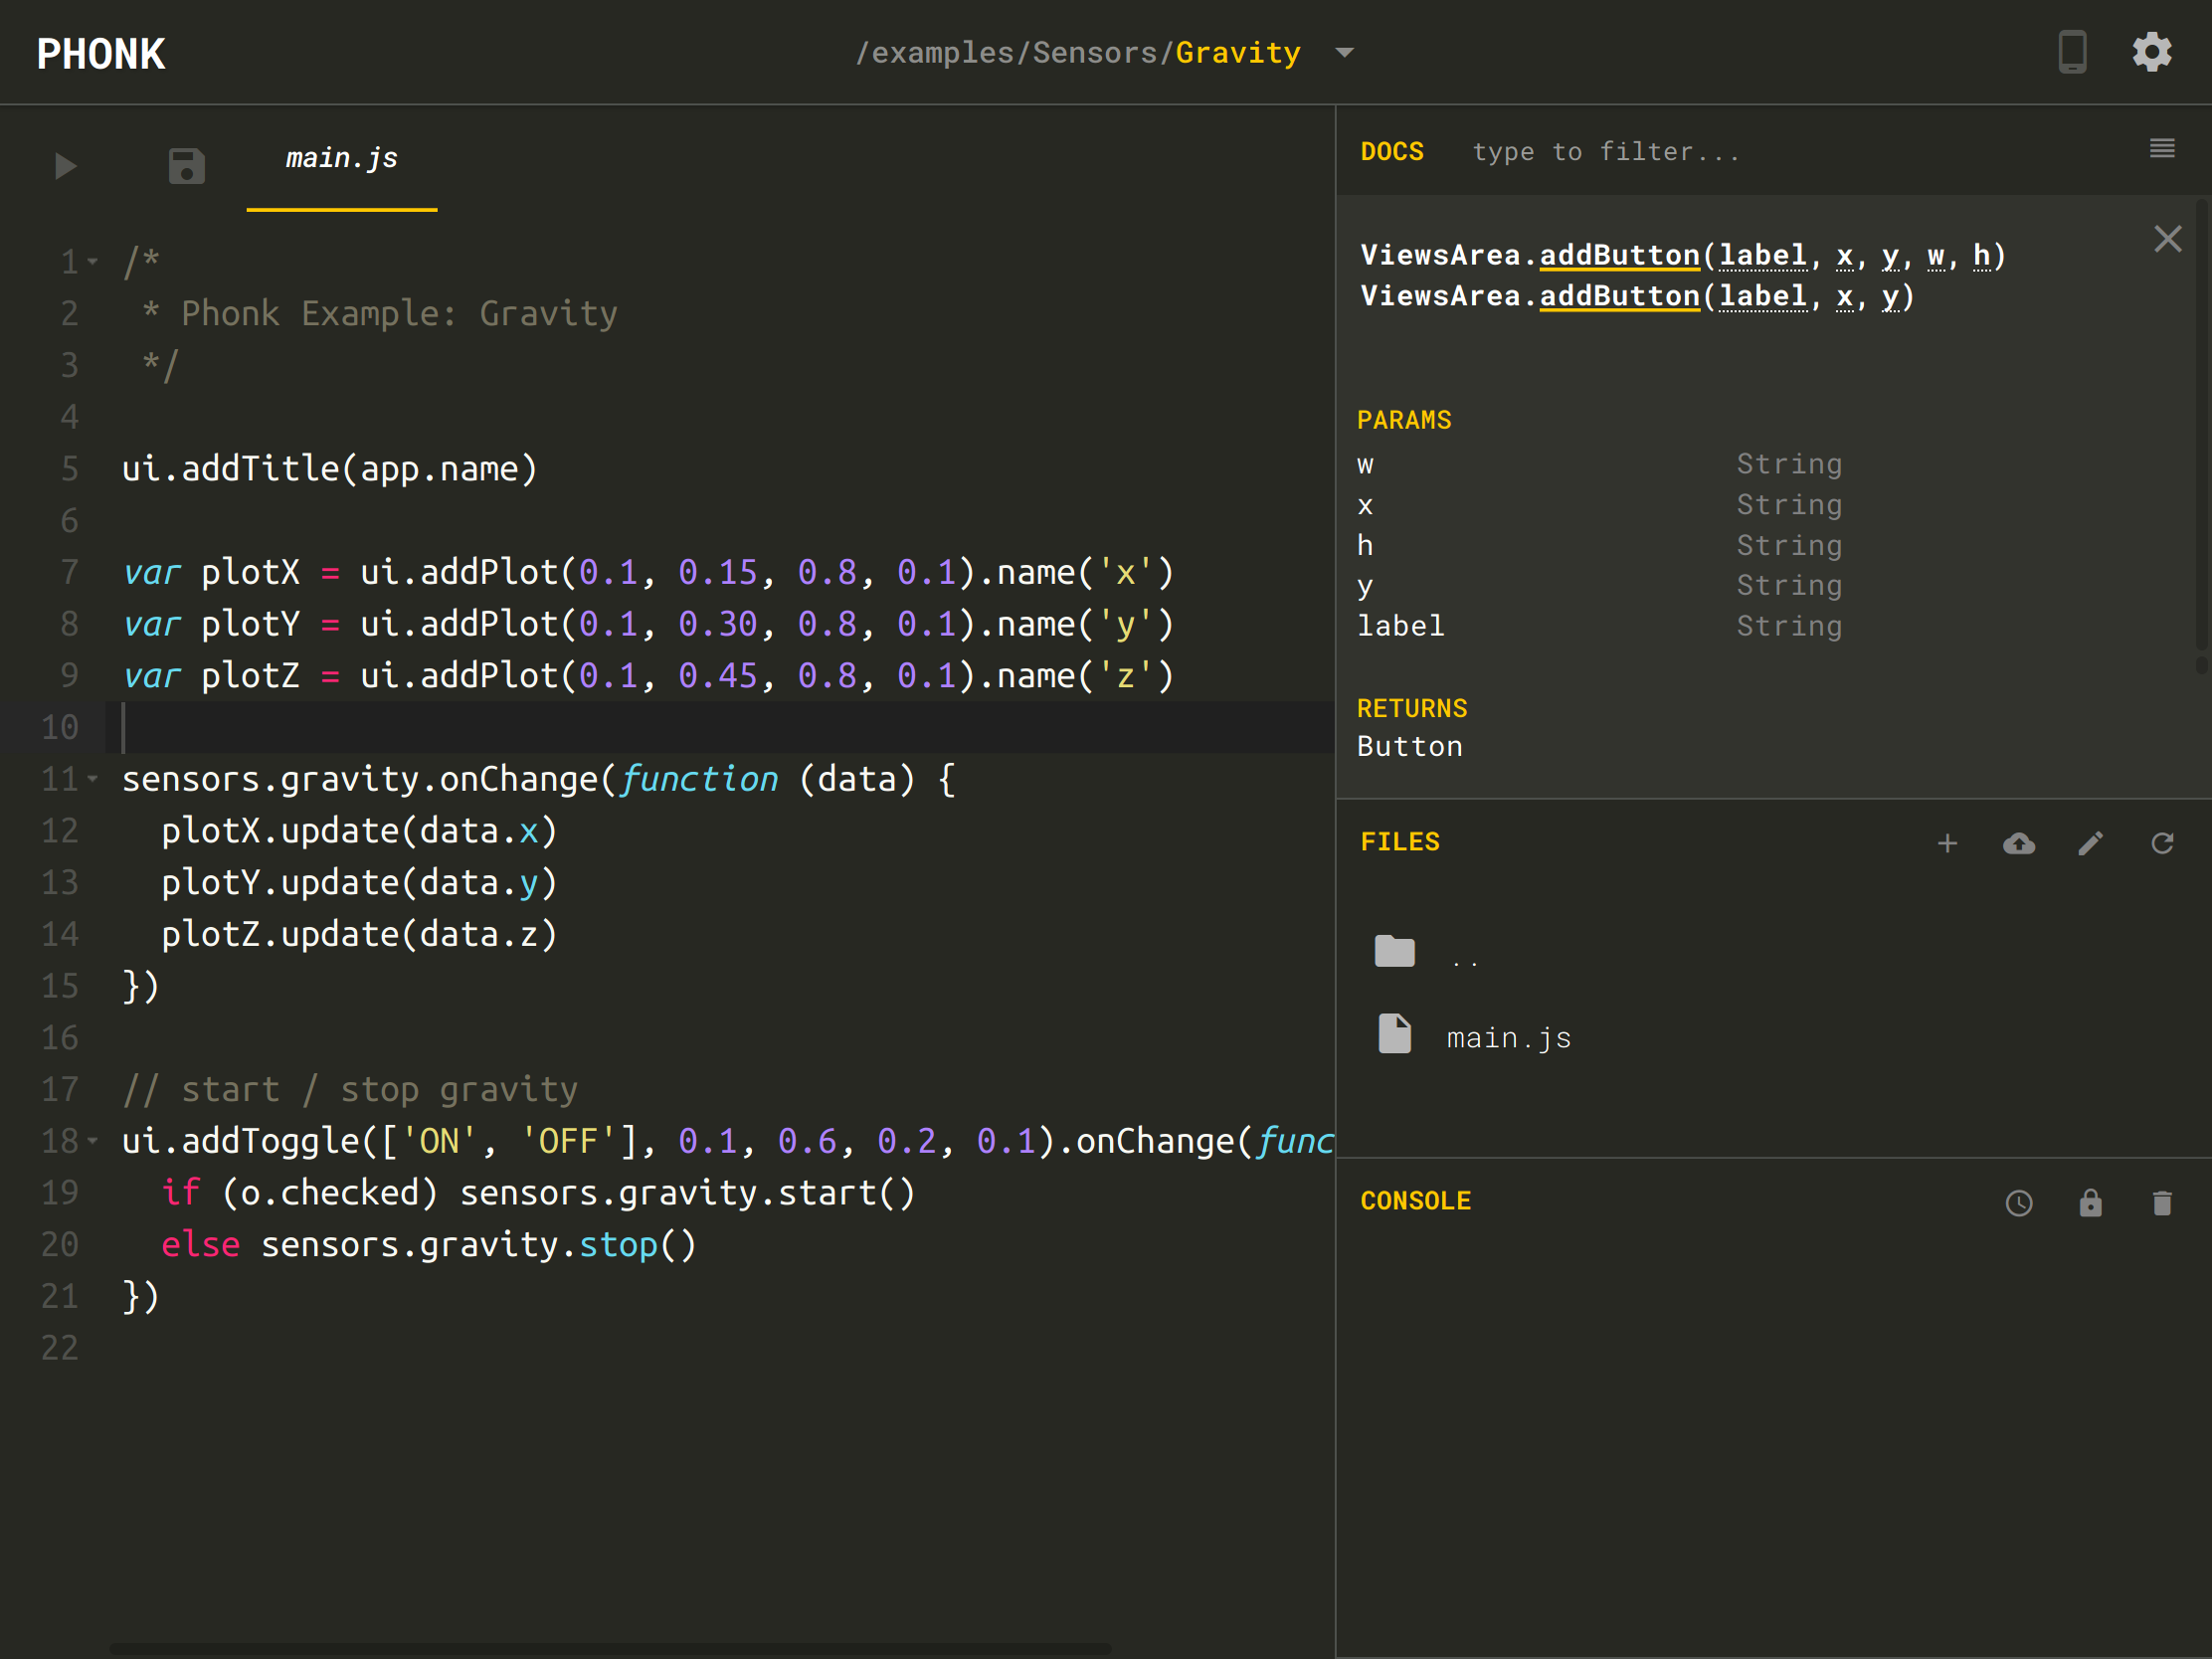Open the docs list menu icon
The image size is (2212, 1659).
[2162, 149]
